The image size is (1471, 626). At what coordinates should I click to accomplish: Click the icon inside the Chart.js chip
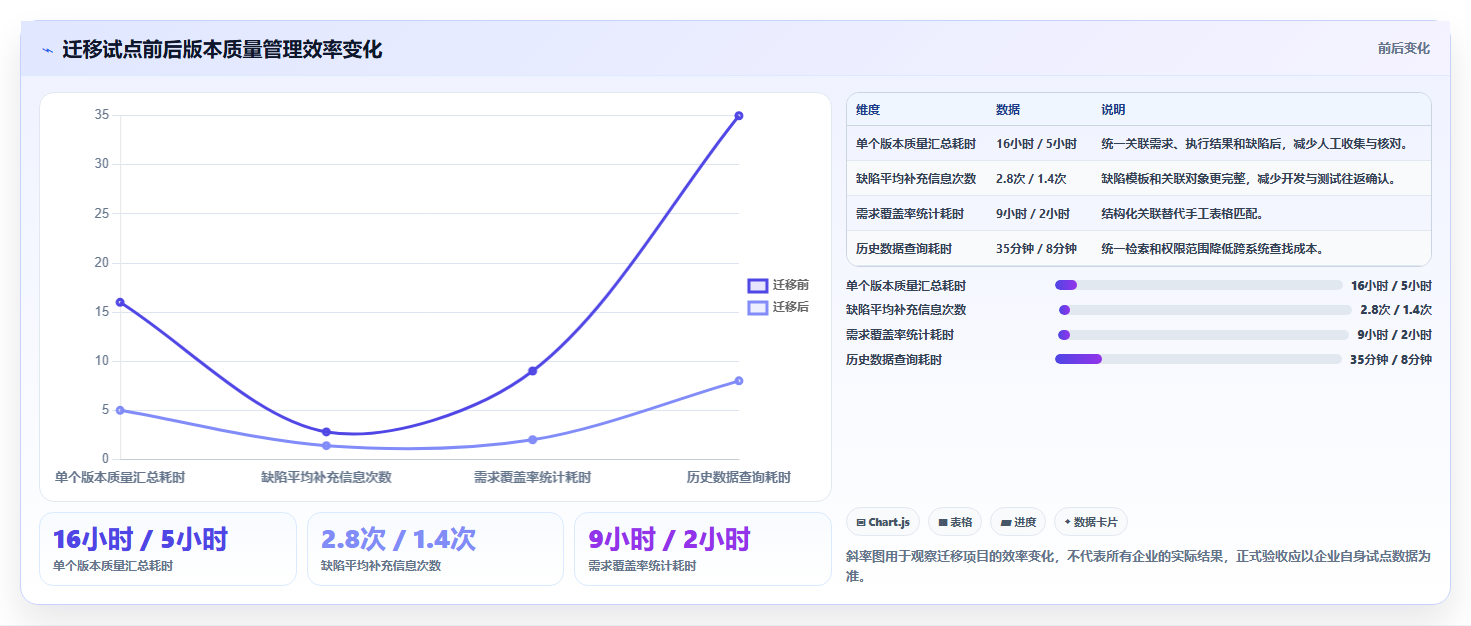click(860, 522)
